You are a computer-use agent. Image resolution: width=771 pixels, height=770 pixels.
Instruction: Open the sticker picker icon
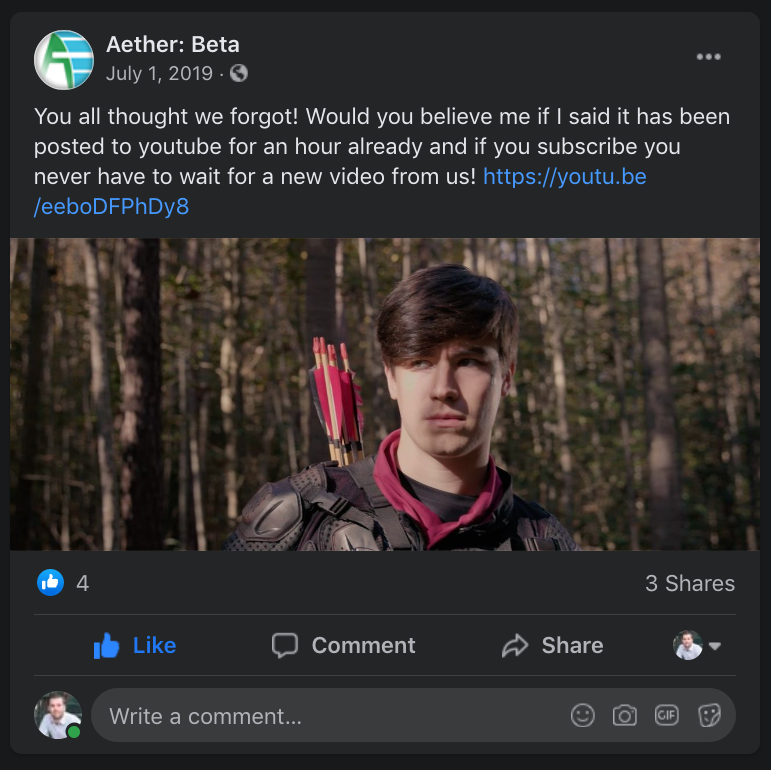(x=709, y=715)
